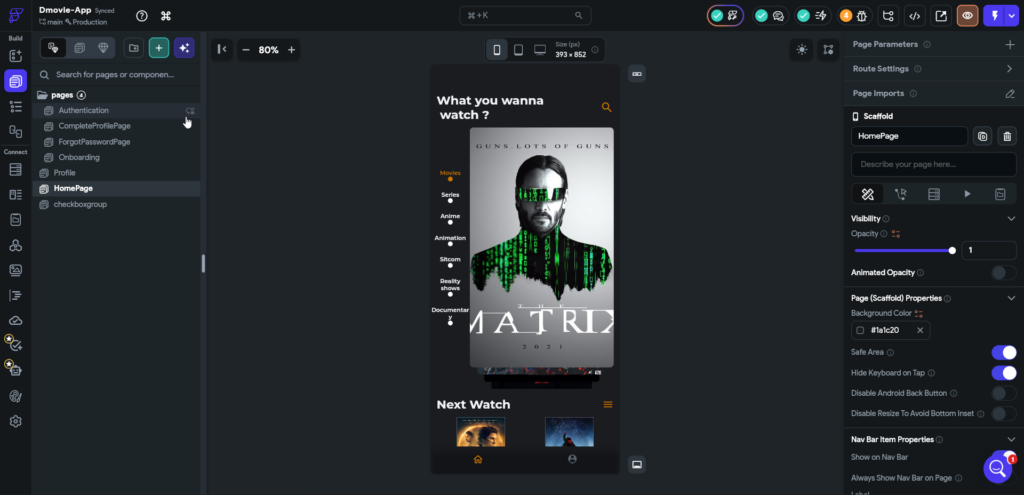Open the Theme Settings palette icon
1024x495 pixels.
[x=16, y=396]
